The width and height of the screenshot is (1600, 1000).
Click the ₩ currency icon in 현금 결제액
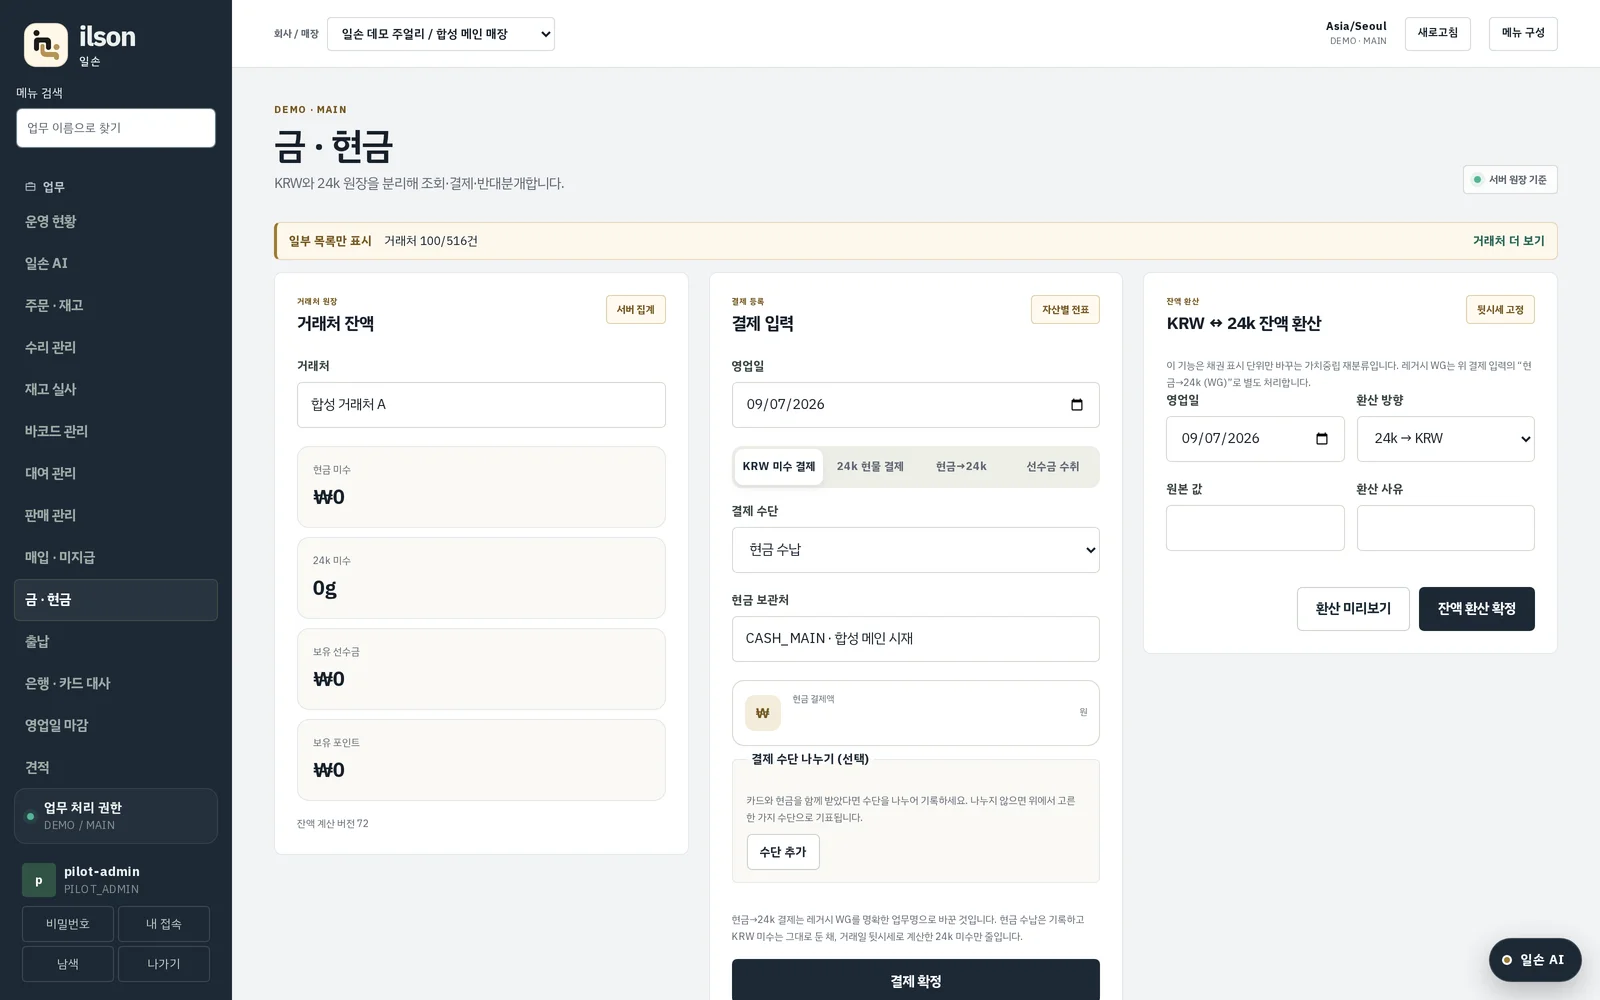click(x=763, y=713)
